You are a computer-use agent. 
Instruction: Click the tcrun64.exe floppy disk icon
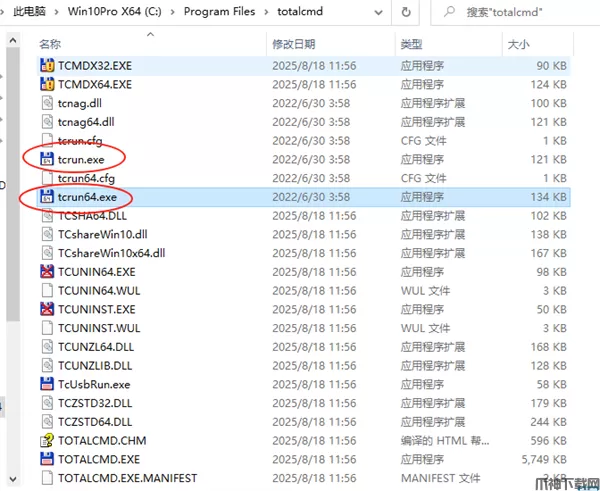(47, 197)
